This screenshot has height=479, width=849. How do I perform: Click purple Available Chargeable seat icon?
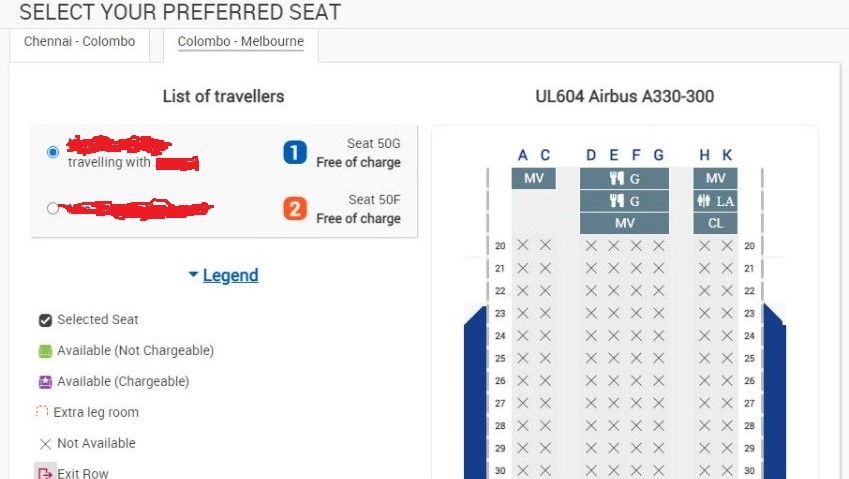point(45,382)
